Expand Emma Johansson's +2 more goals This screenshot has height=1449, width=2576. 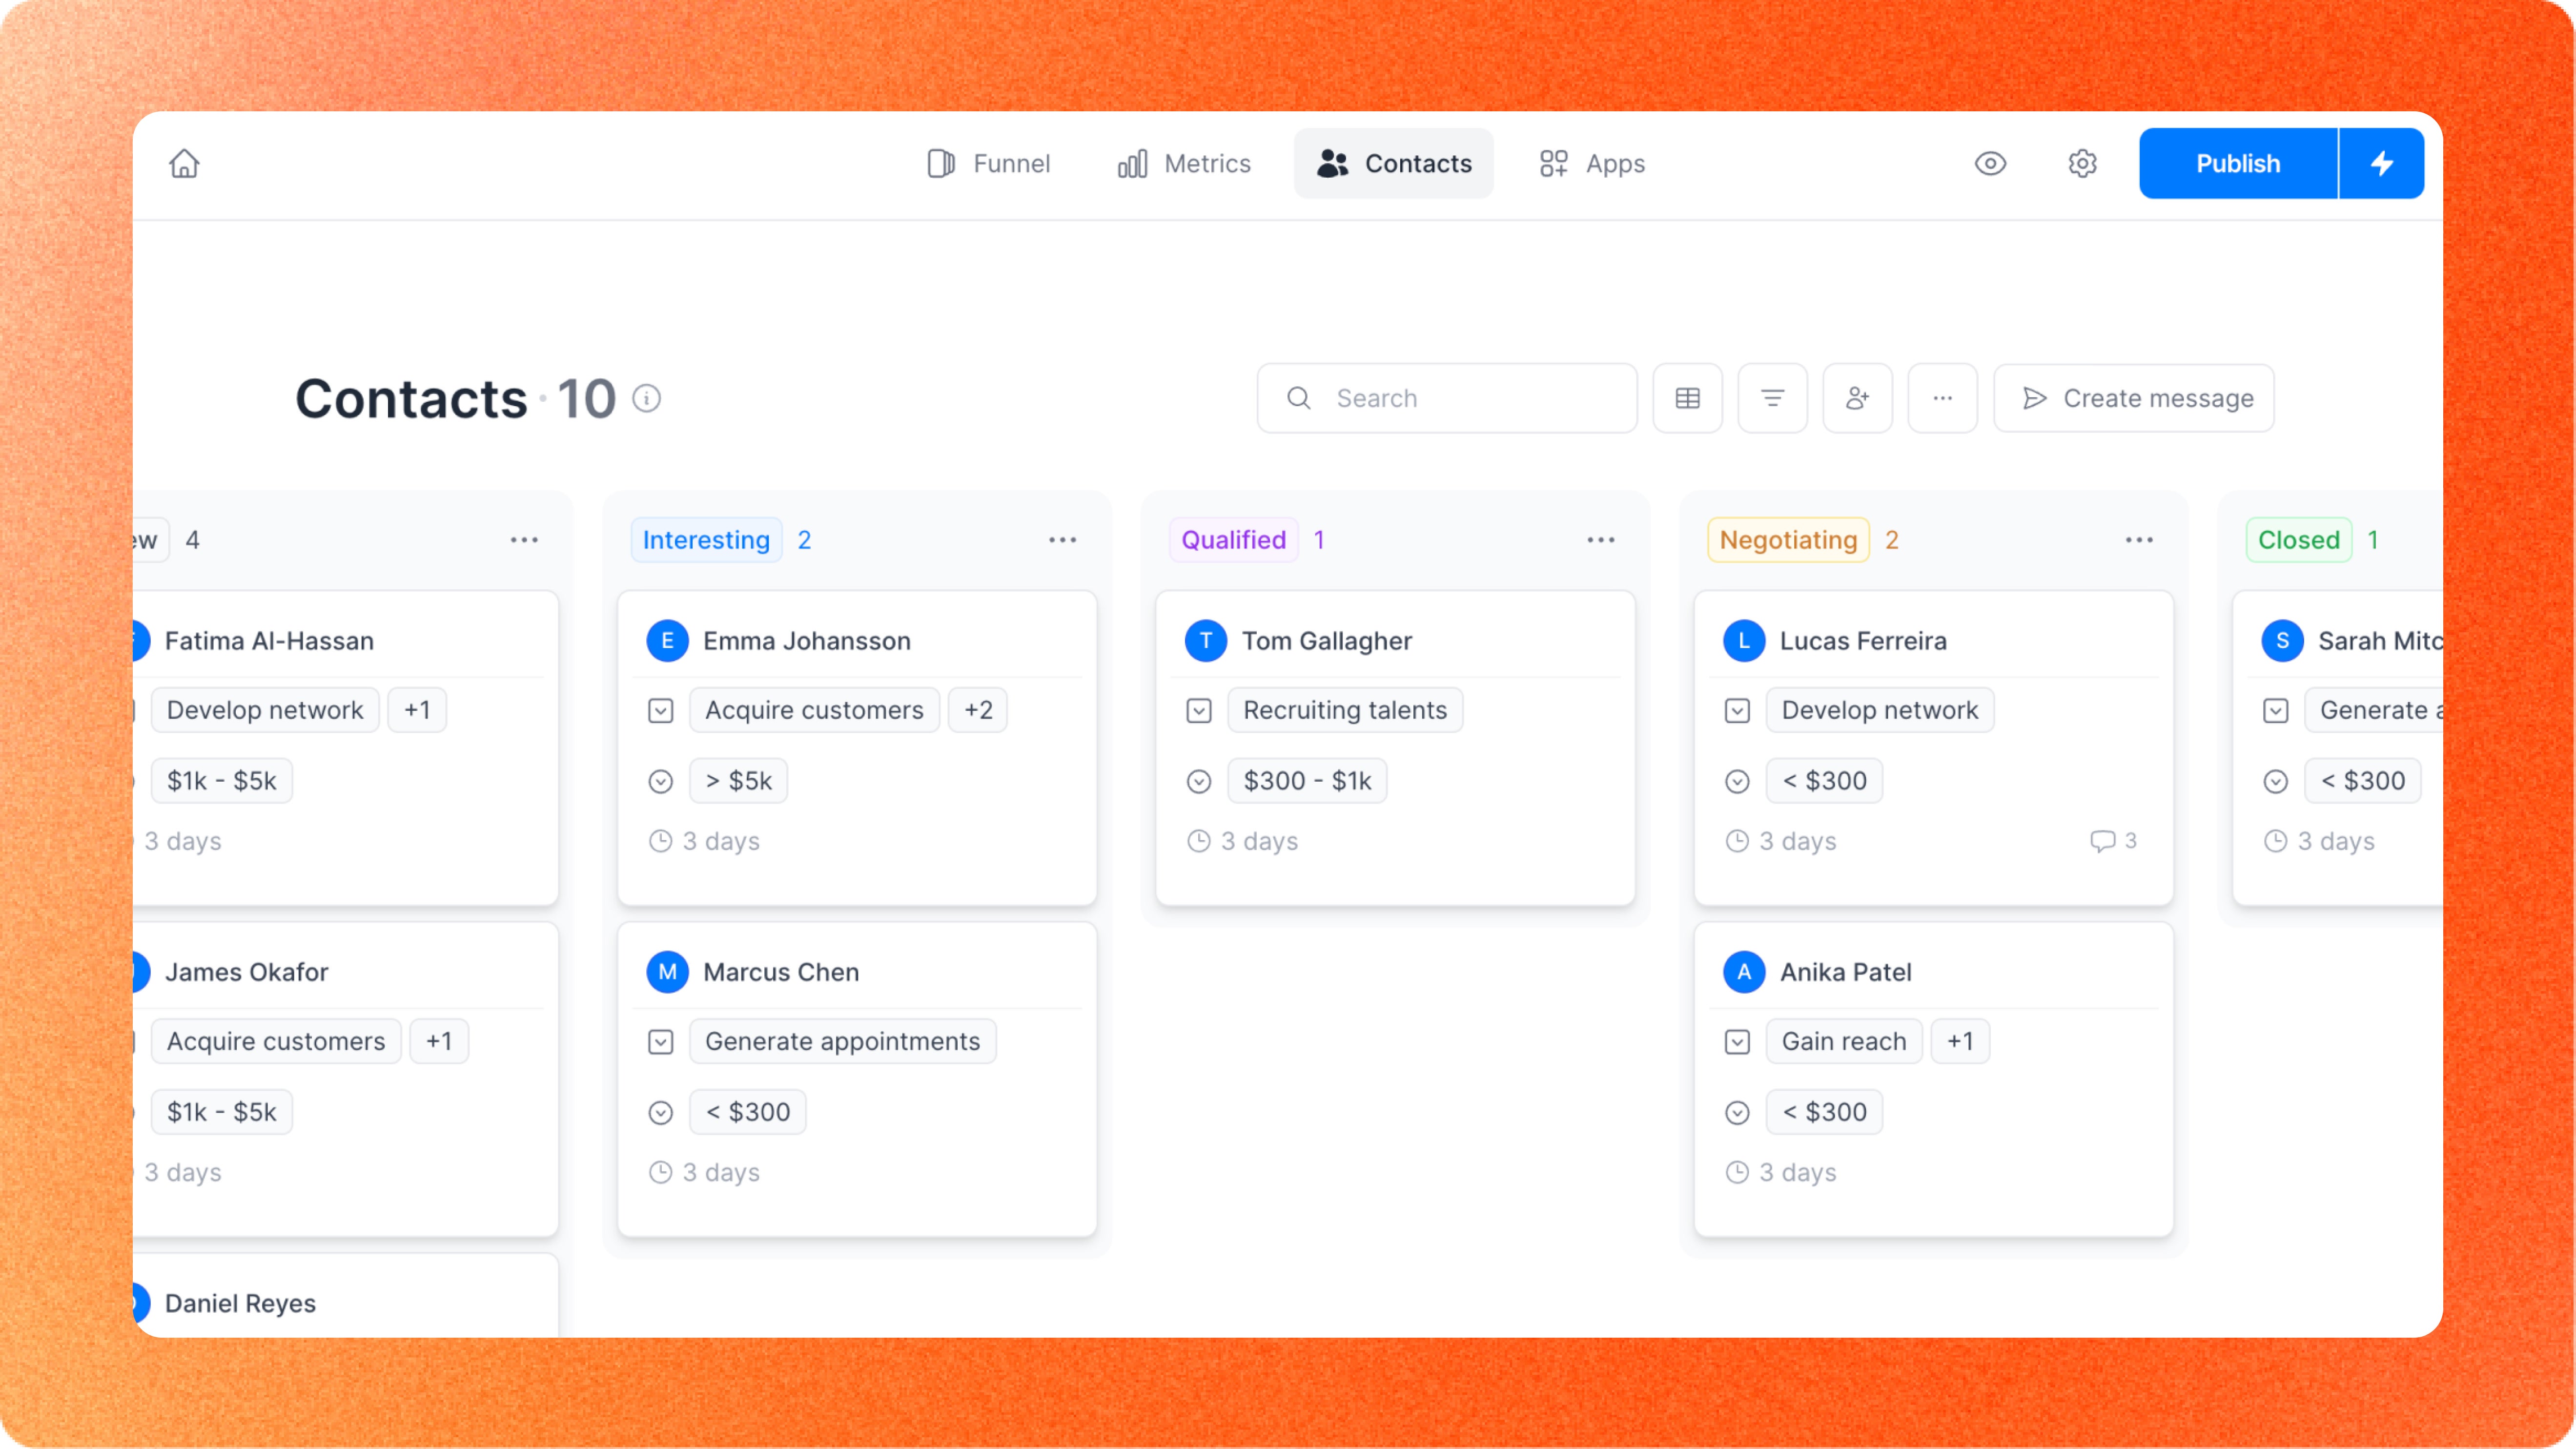click(x=978, y=710)
